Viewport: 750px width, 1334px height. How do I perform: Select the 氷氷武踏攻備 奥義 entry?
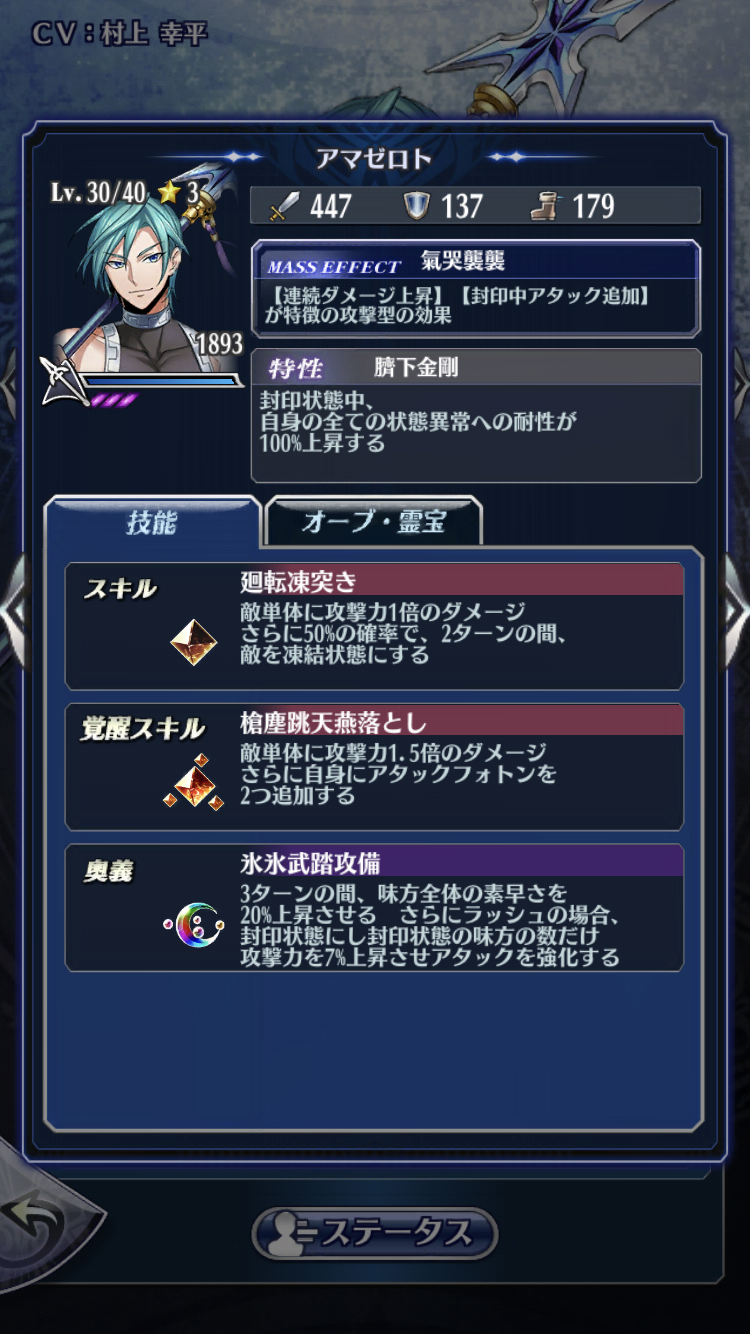coord(375,908)
